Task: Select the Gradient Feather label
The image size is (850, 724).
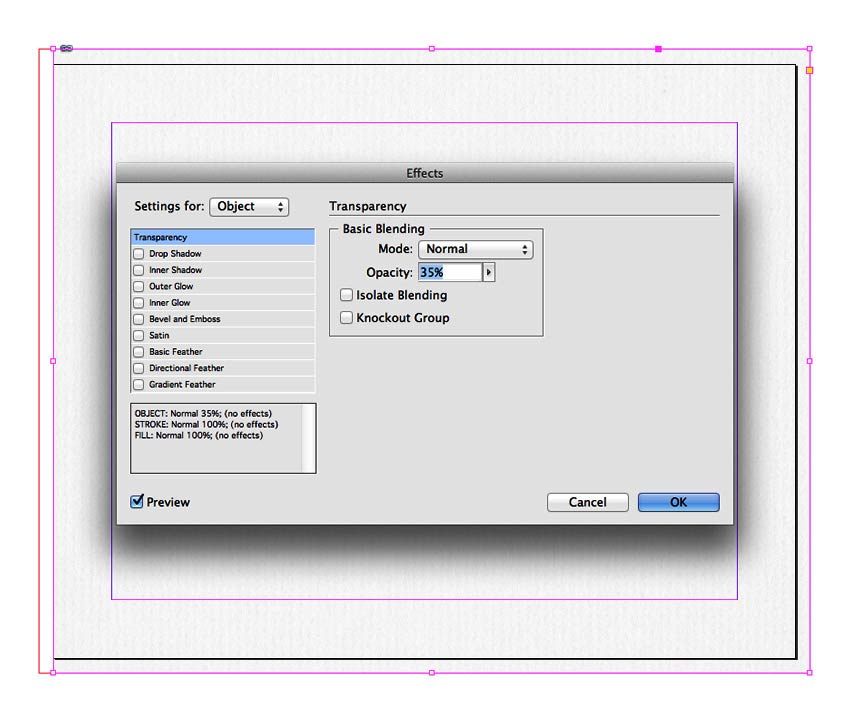Action: pos(182,384)
